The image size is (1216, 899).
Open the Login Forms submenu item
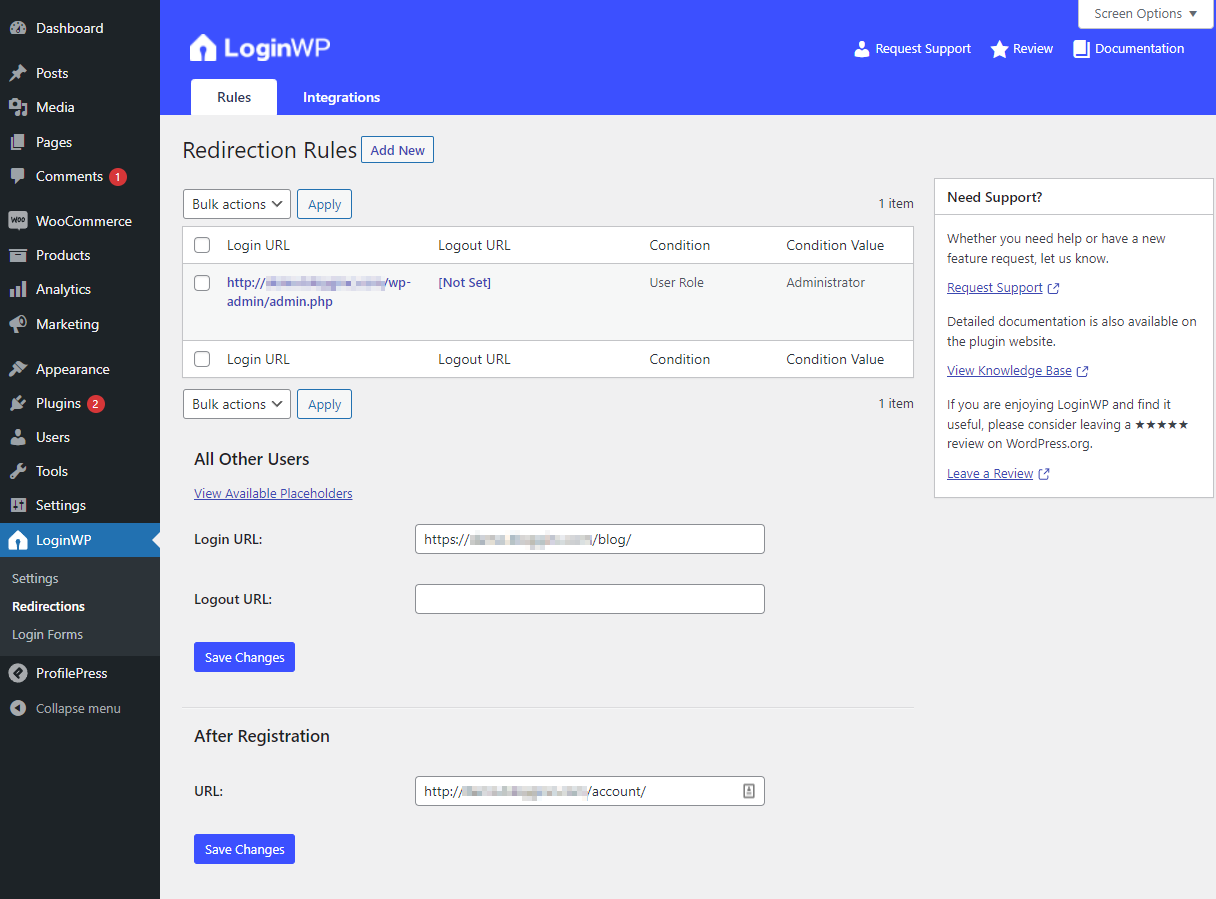47,634
